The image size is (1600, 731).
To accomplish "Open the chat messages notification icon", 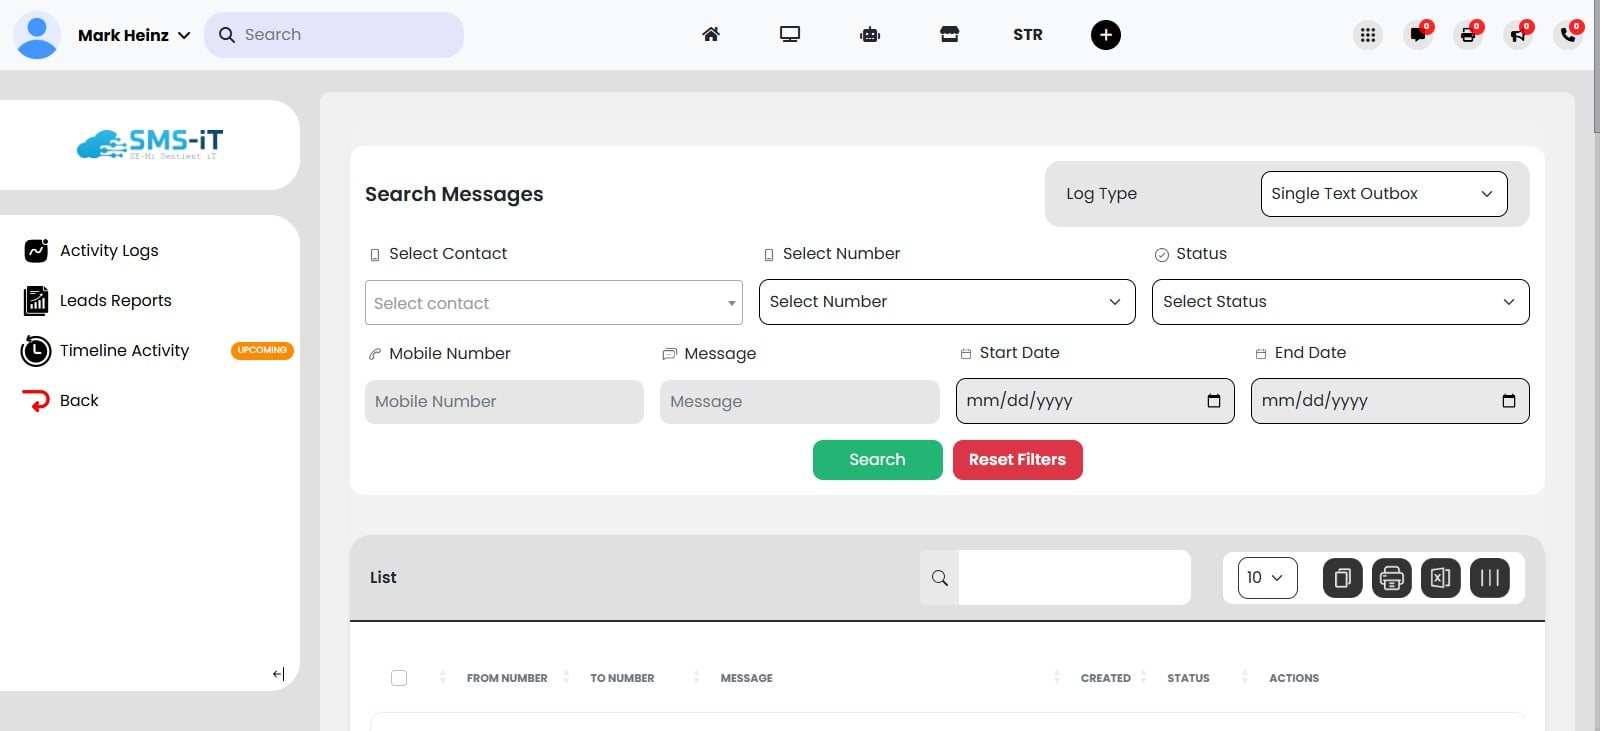I will tap(1418, 35).
